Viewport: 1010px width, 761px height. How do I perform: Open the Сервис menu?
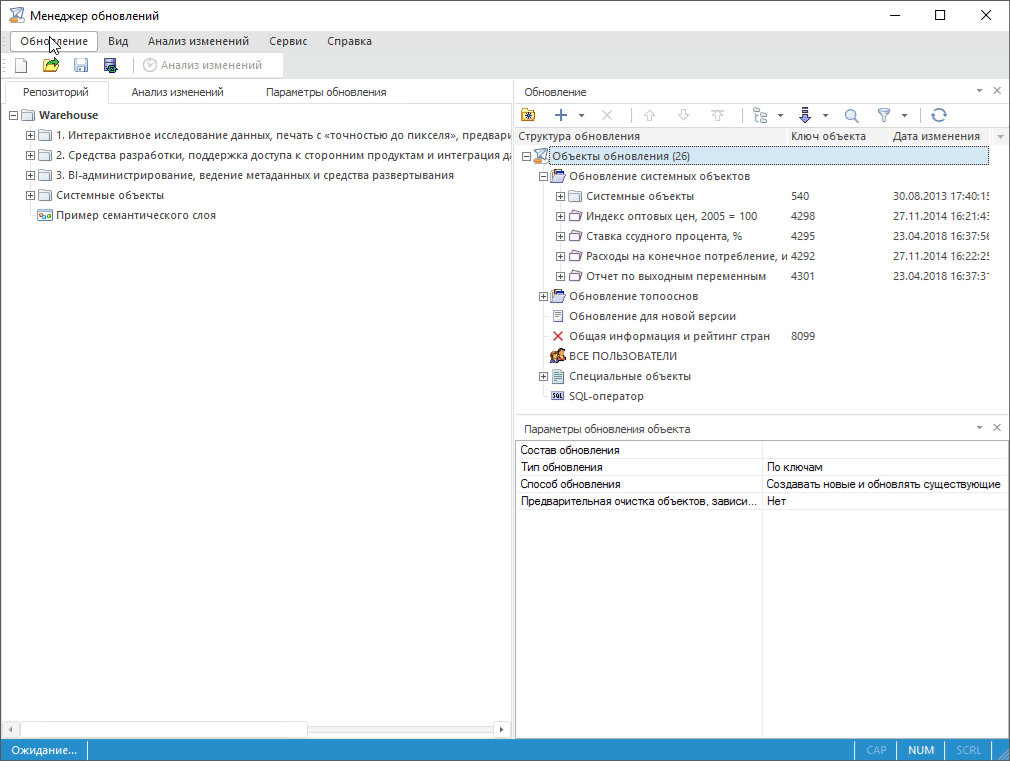pos(287,41)
